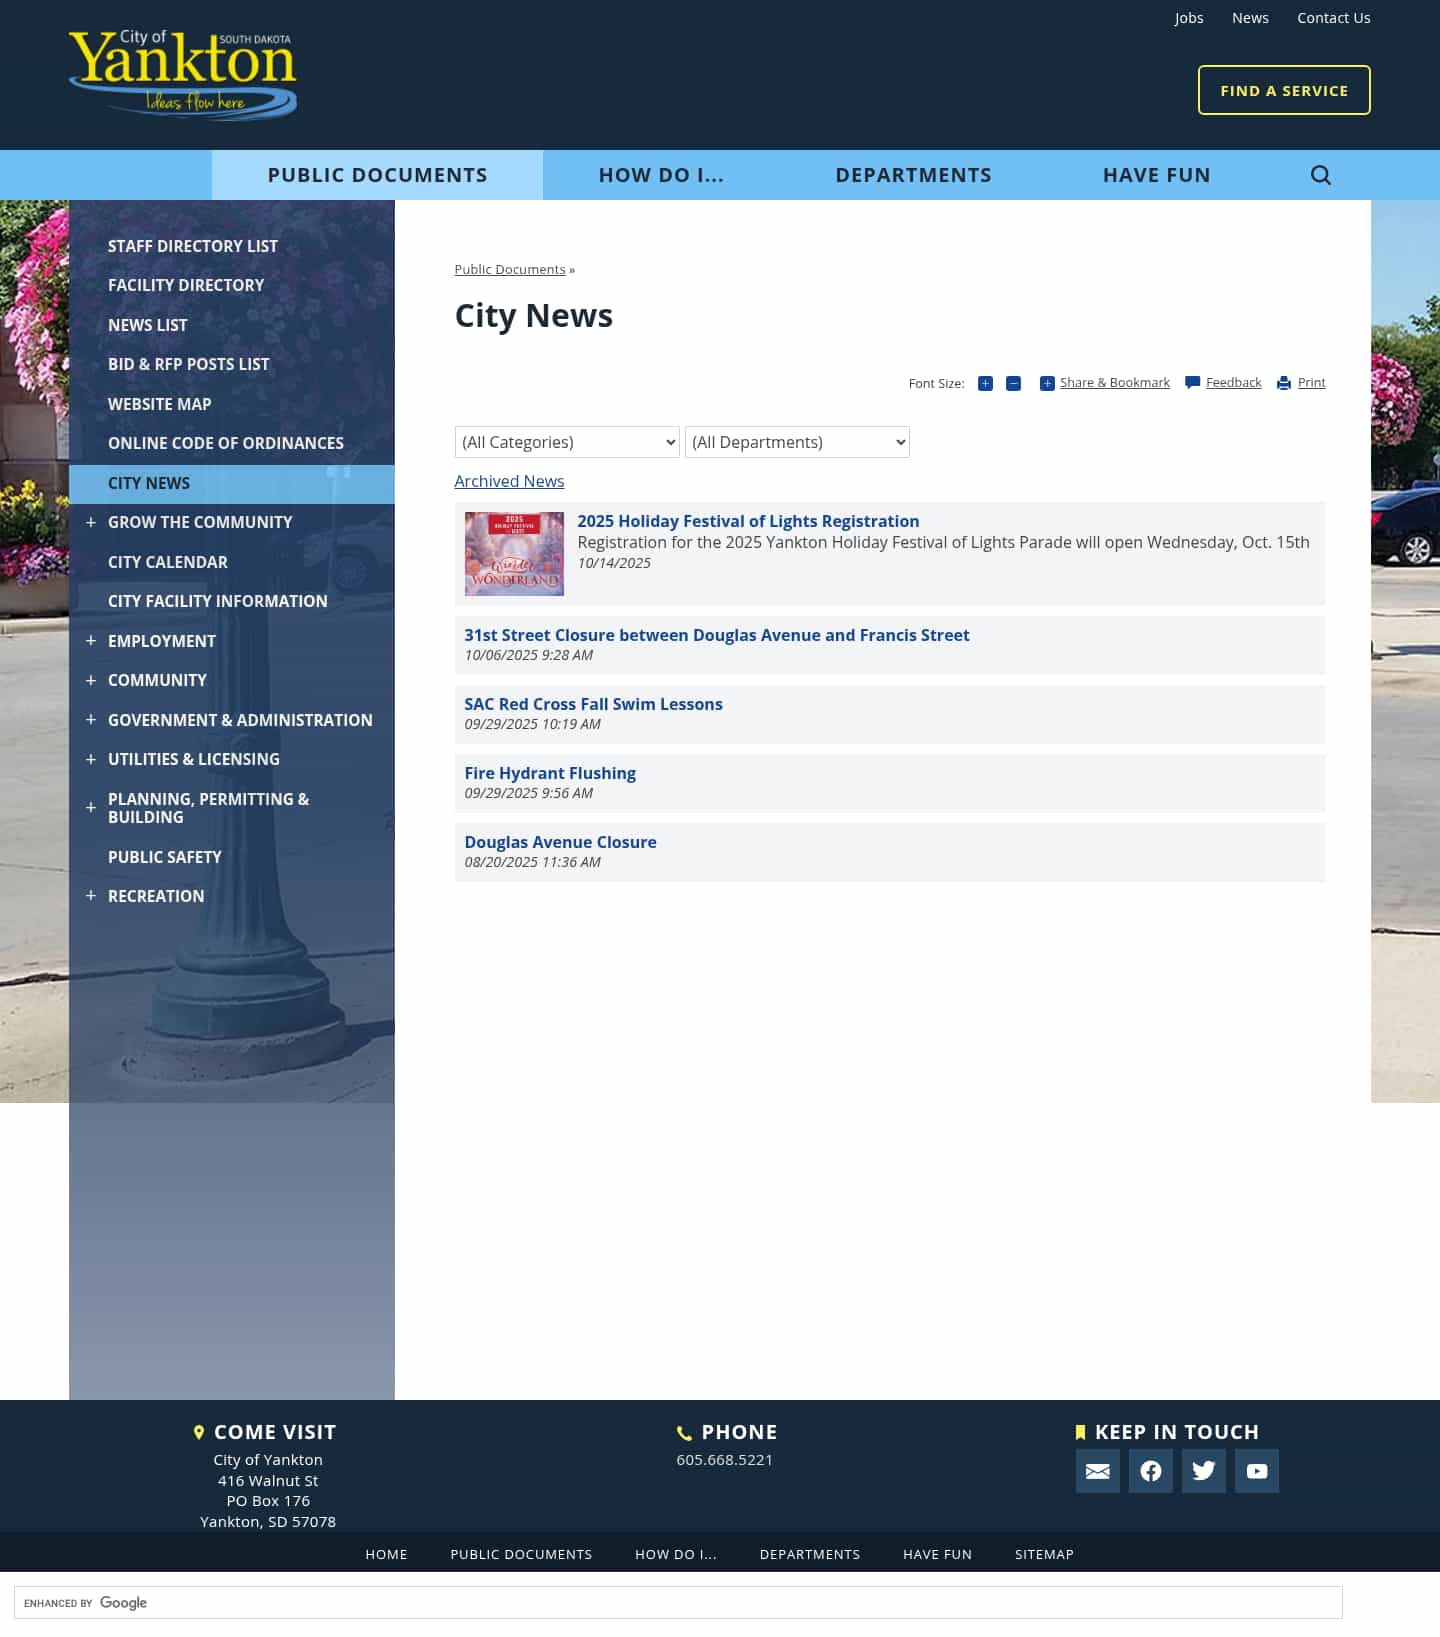This screenshot has width=1440, height=1637.
Task: Open the email icon under Keep In Touch
Action: click(x=1097, y=1471)
